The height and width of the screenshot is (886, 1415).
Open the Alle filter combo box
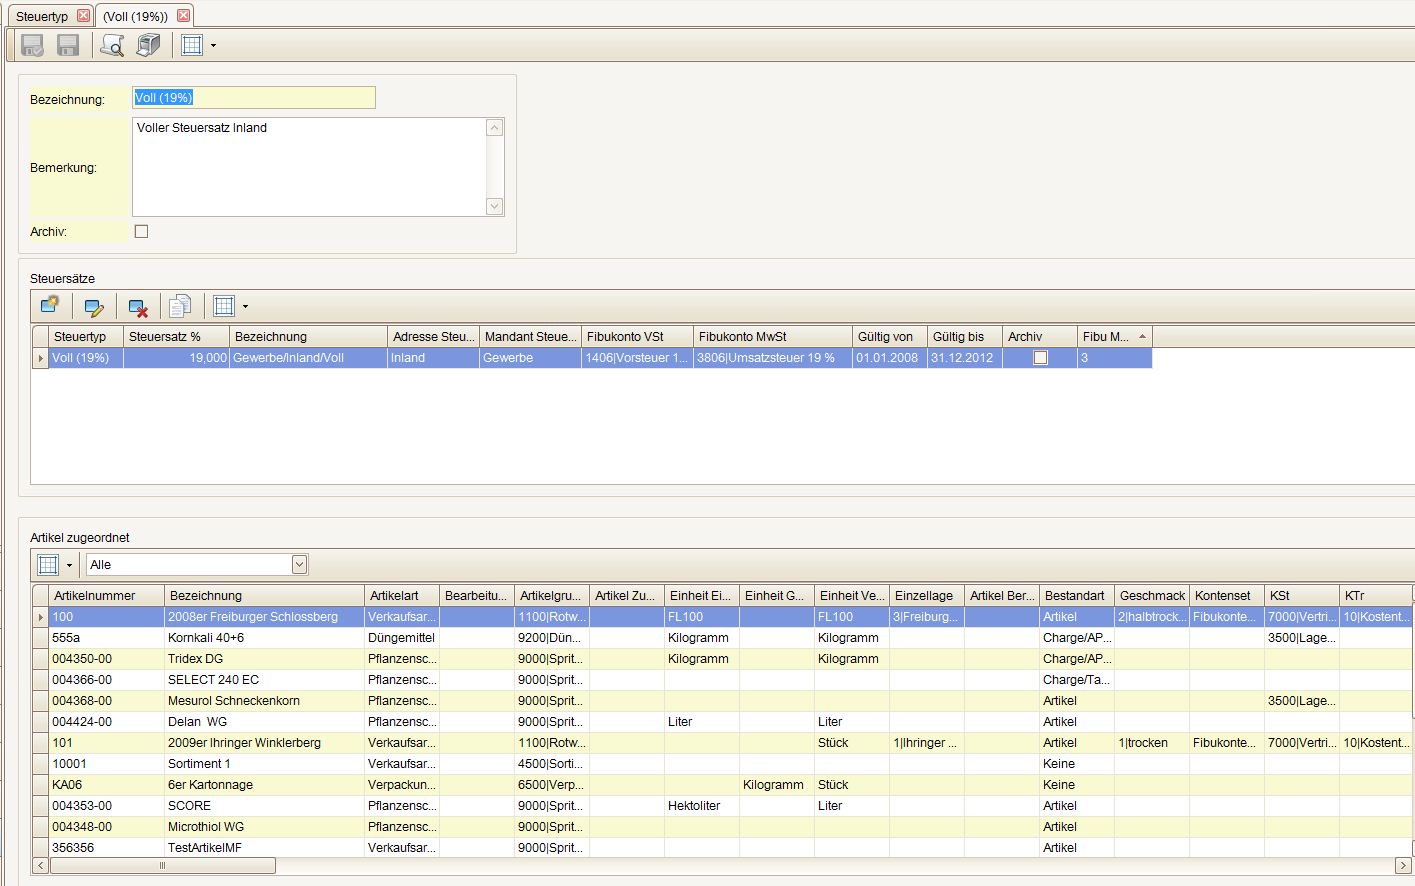(197, 565)
